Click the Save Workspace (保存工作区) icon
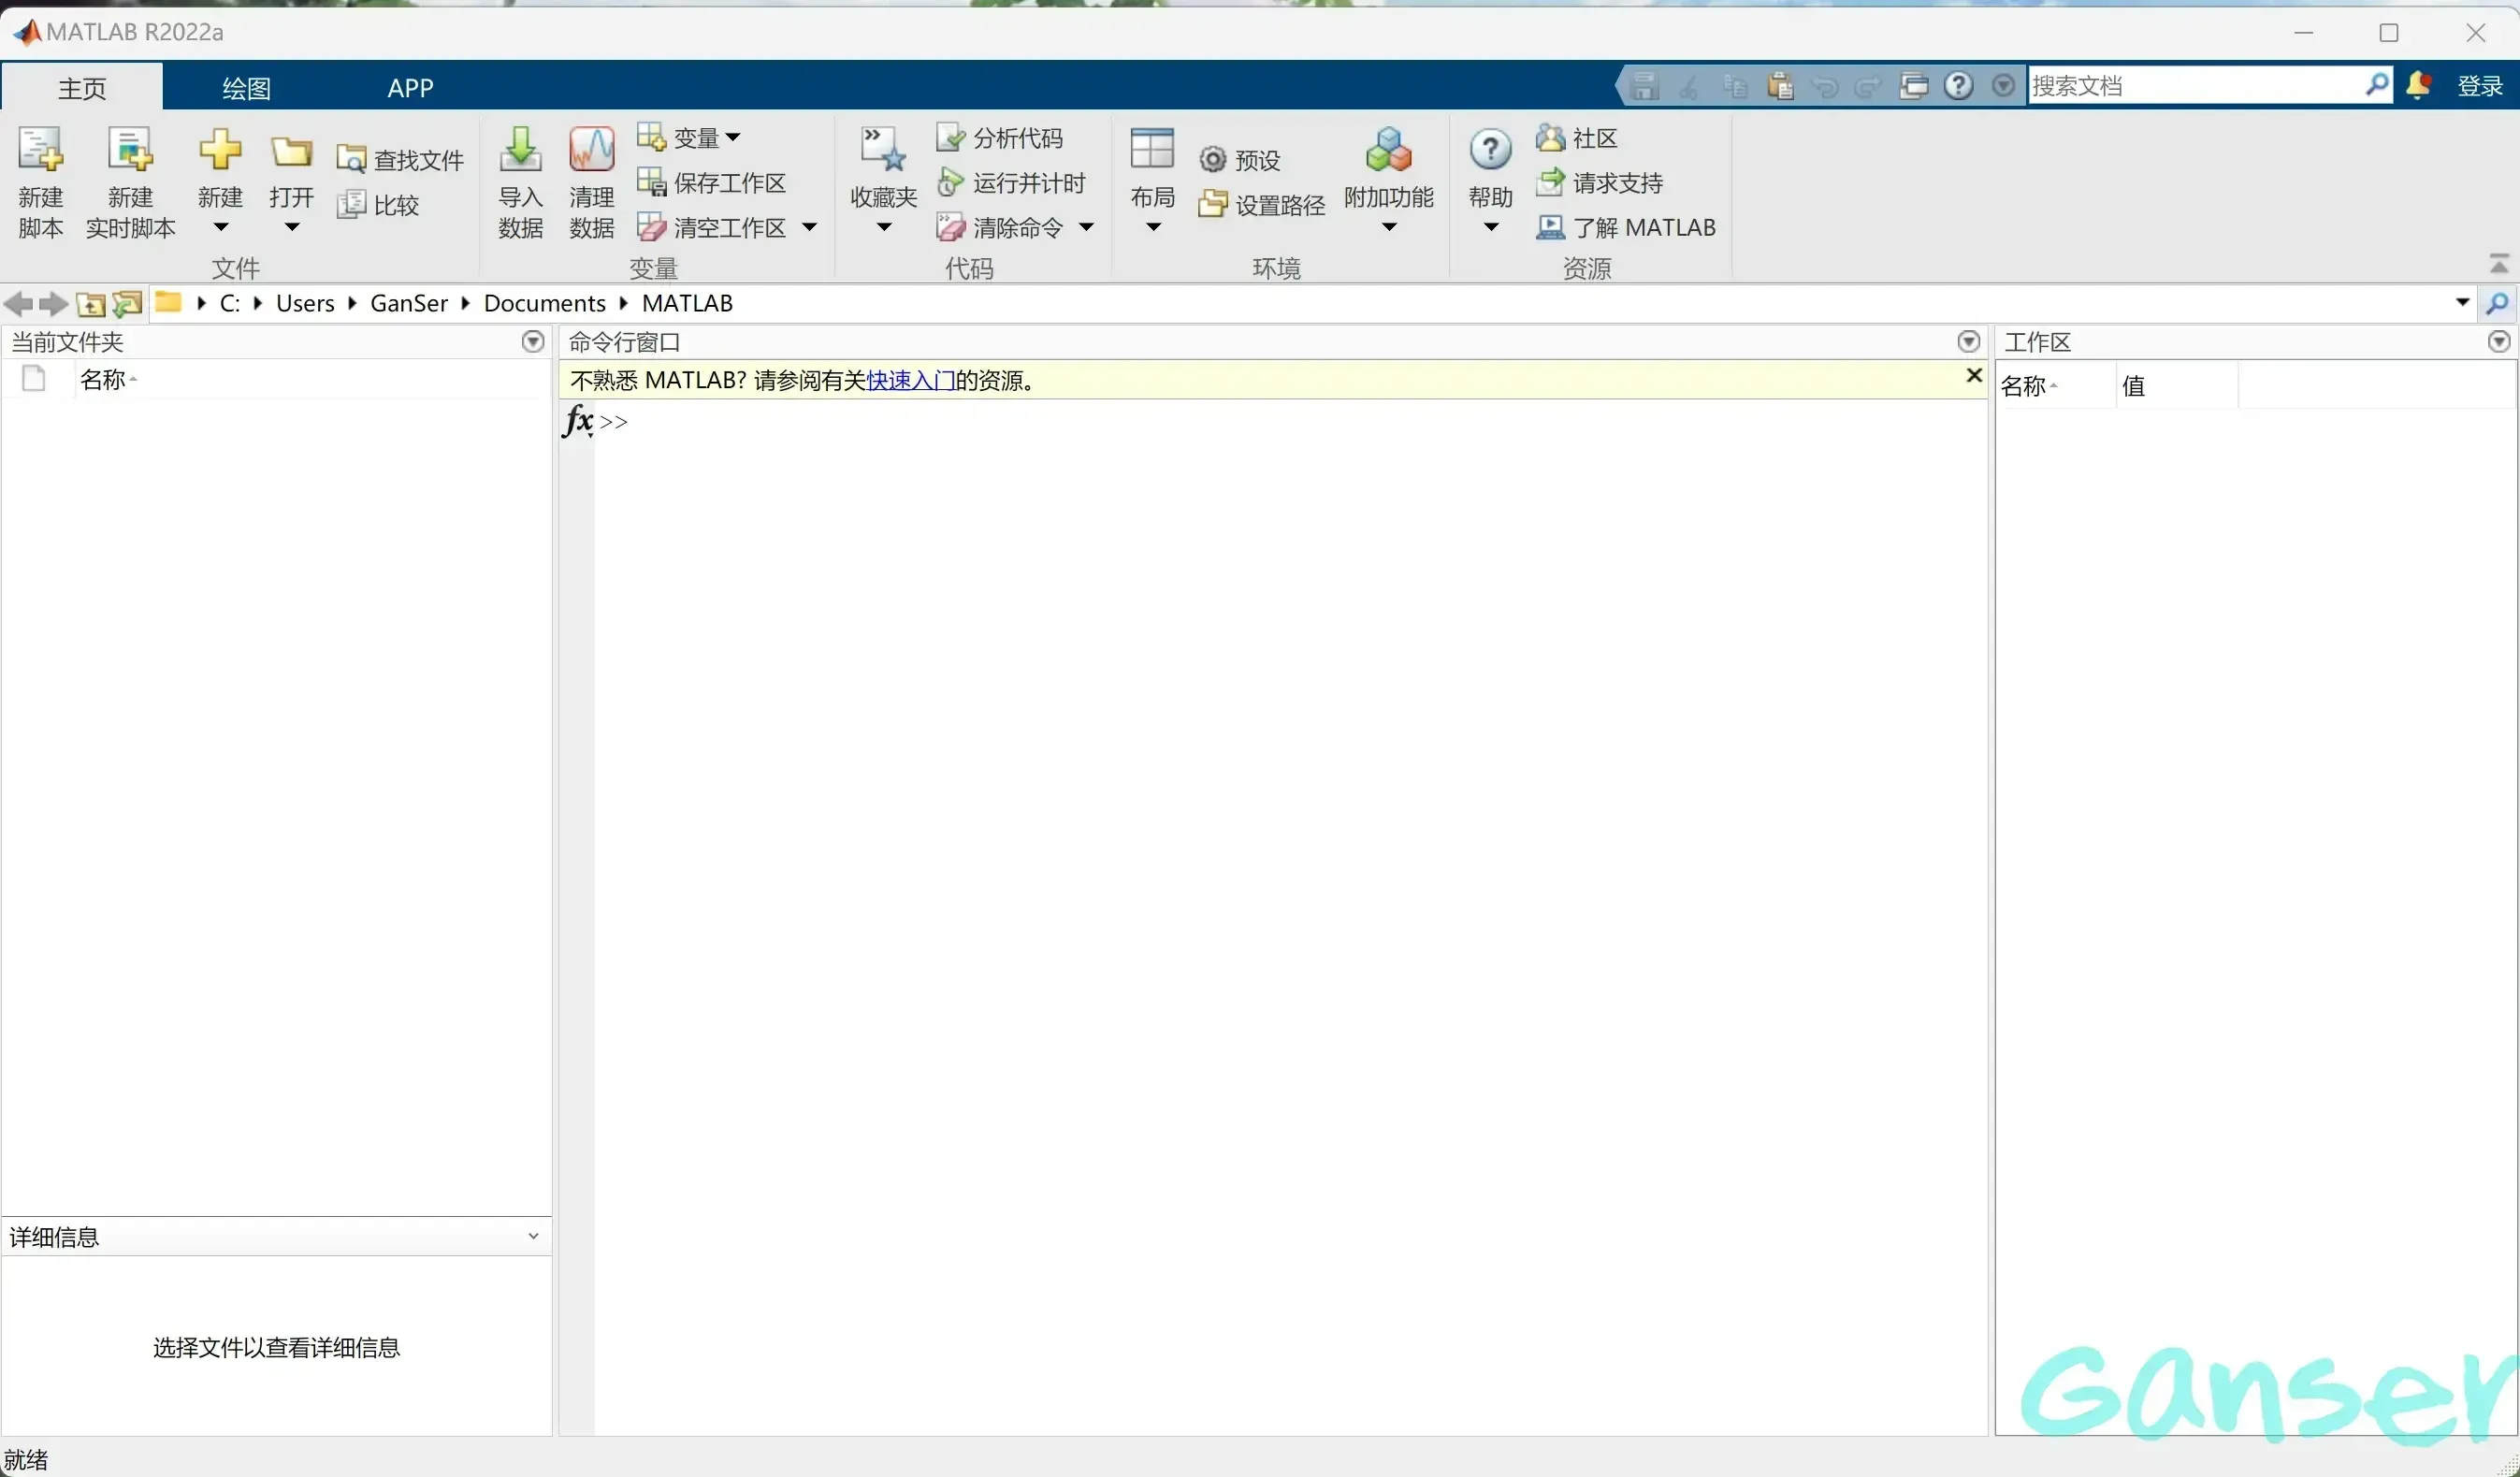Viewport: 2520px width, 1477px height. pyautogui.click(x=651, y=183)
